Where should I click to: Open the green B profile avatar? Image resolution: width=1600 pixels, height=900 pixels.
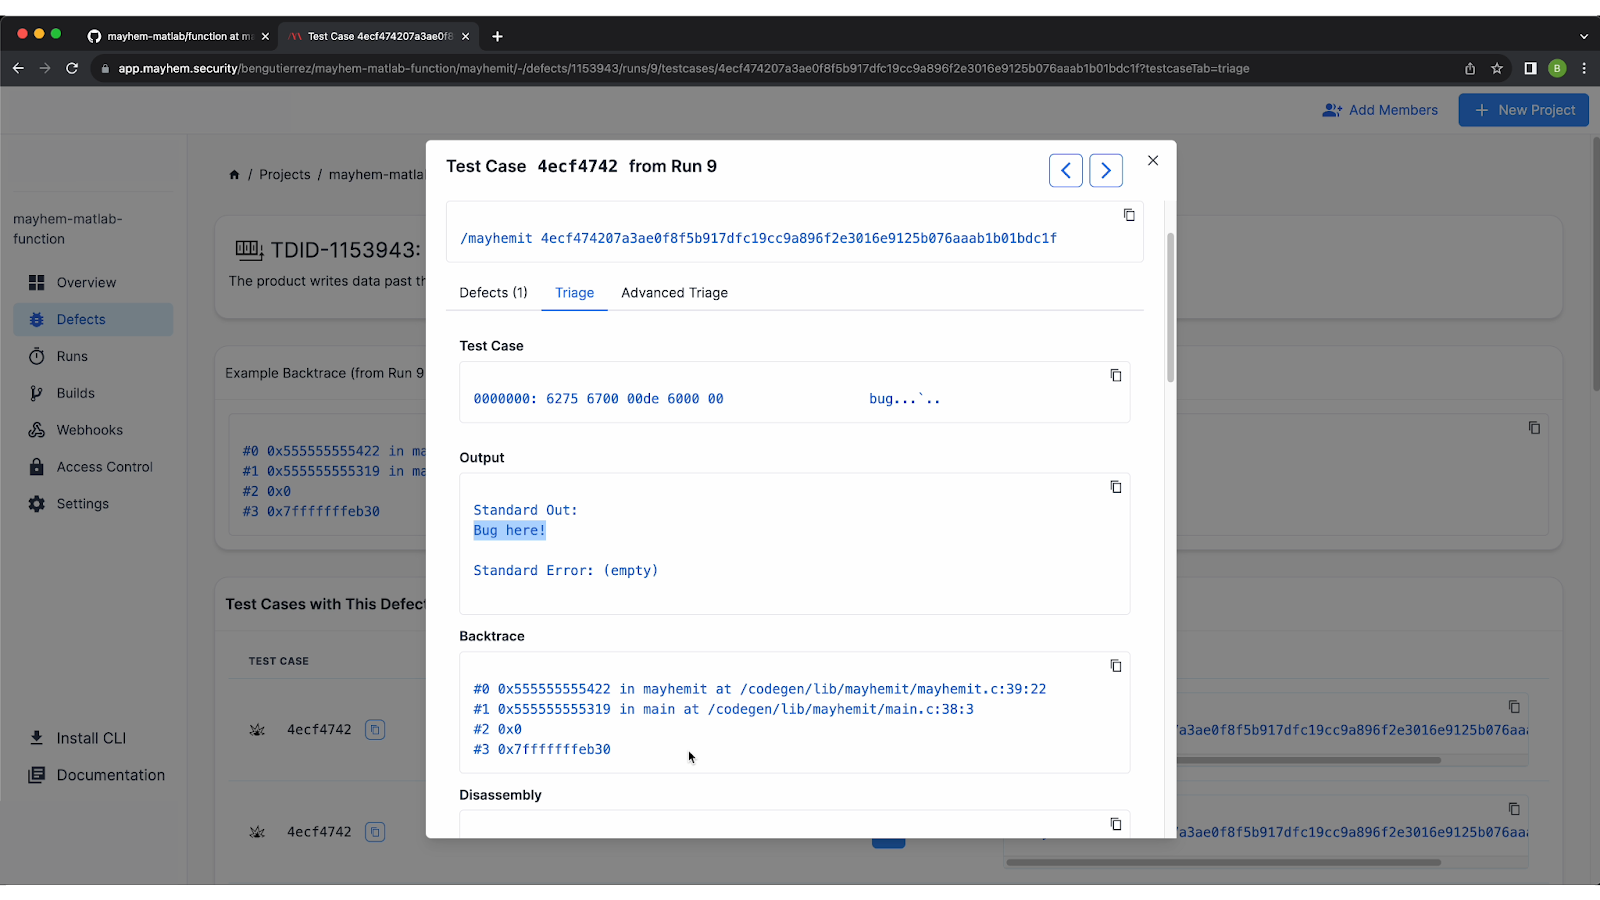click(1557, 68)
